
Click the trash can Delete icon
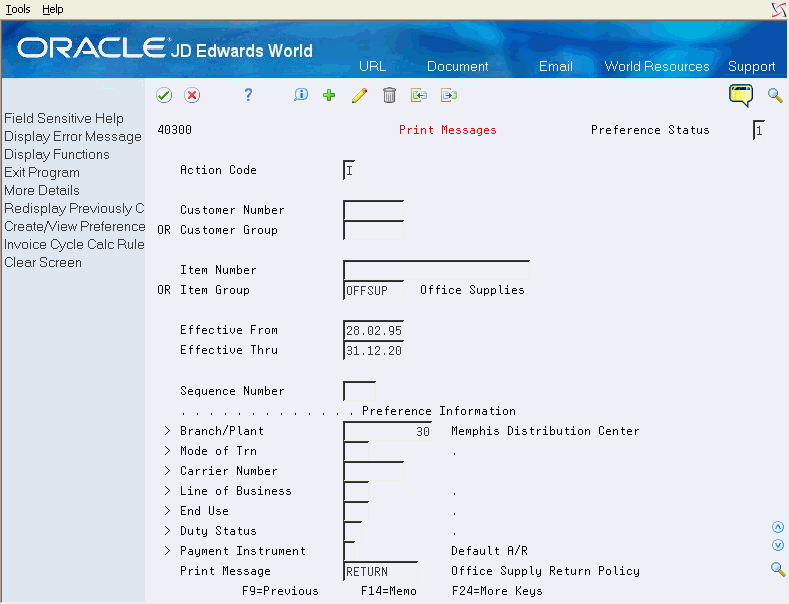(x=389, y=95)
